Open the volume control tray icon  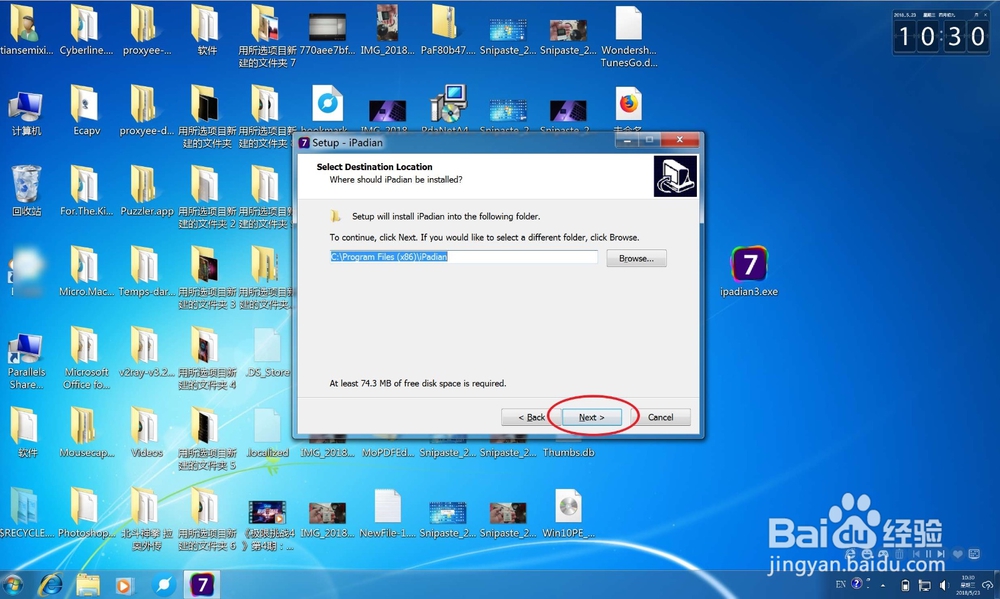[x=943, y=585]
